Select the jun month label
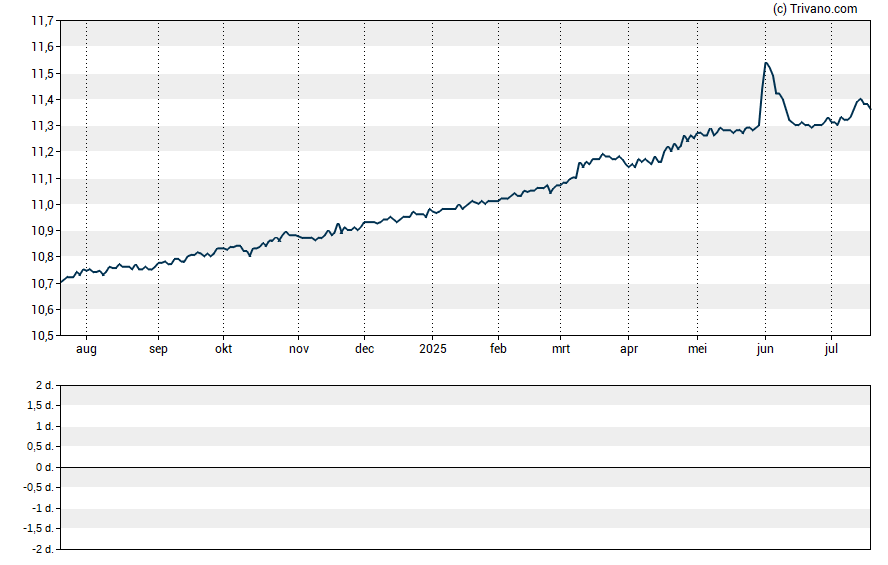The height and width of the screenshot is (565, 888). pyautogui.click(x=765, y=349)
